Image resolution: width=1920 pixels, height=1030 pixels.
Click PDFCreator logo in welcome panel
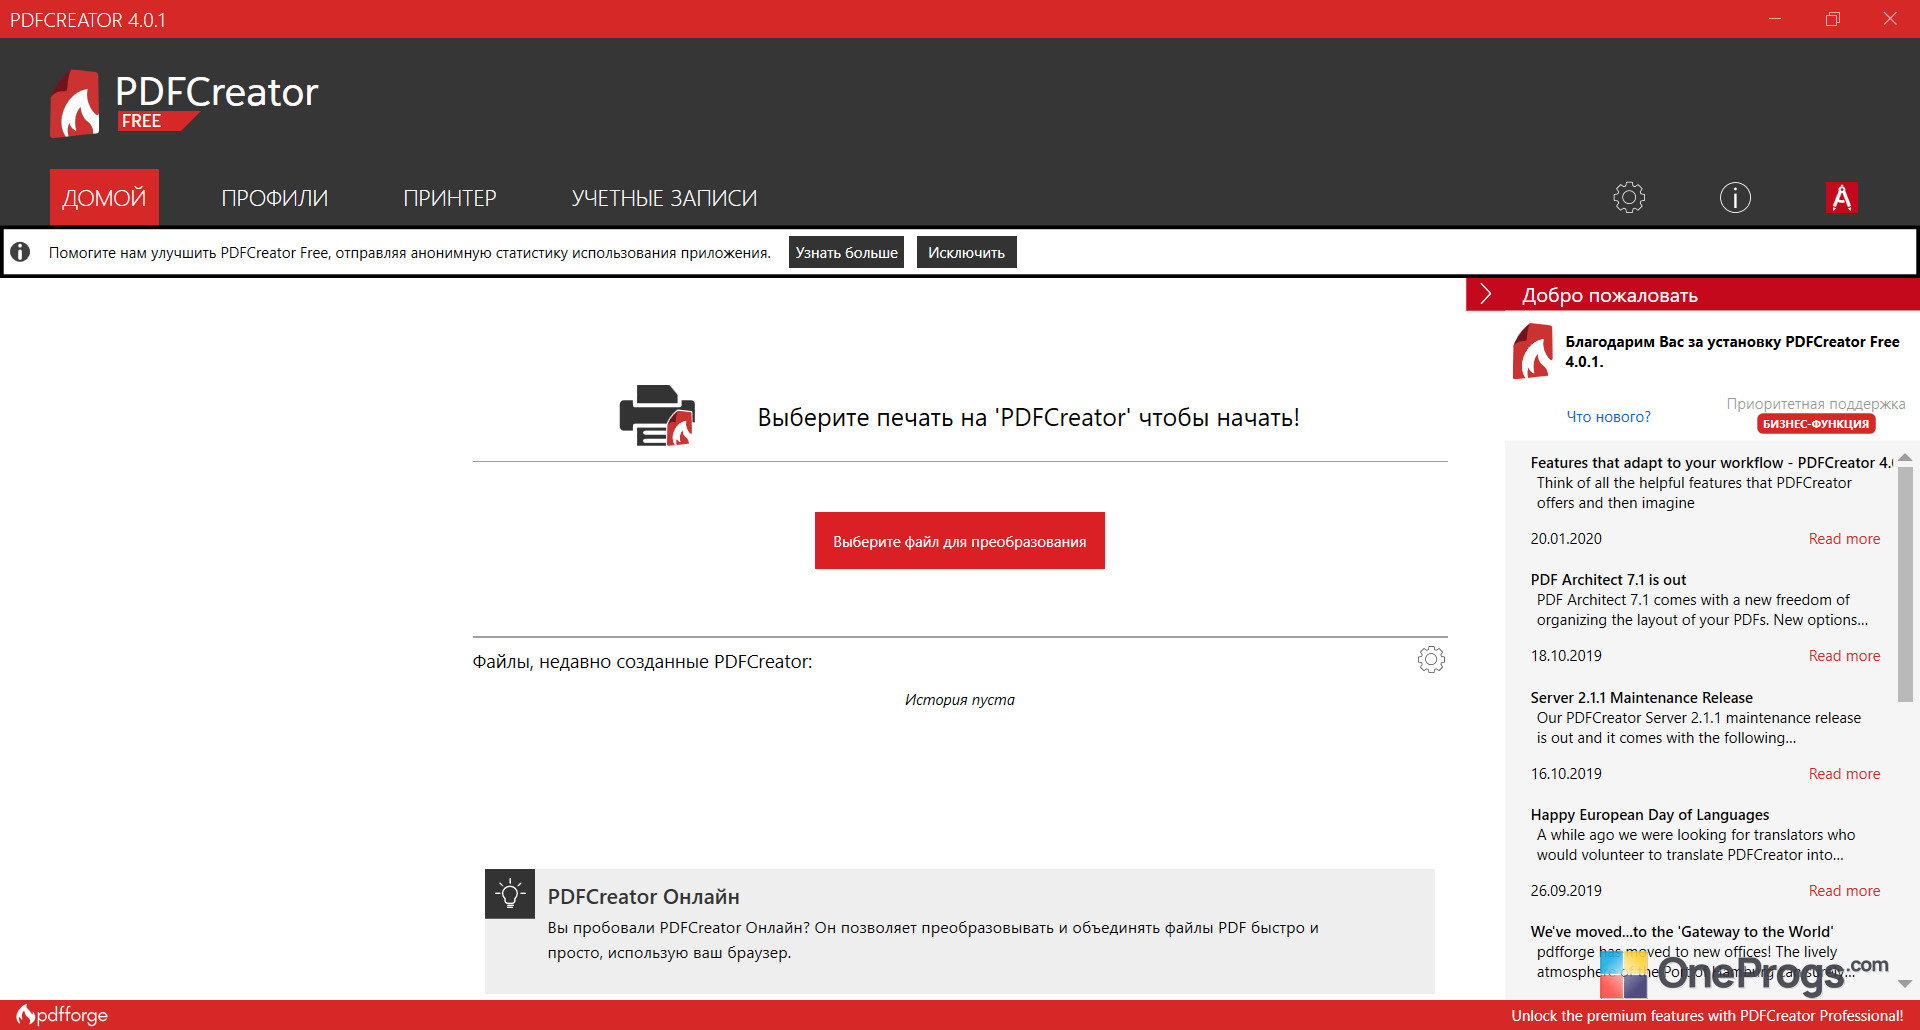(x=1533, y=351)
